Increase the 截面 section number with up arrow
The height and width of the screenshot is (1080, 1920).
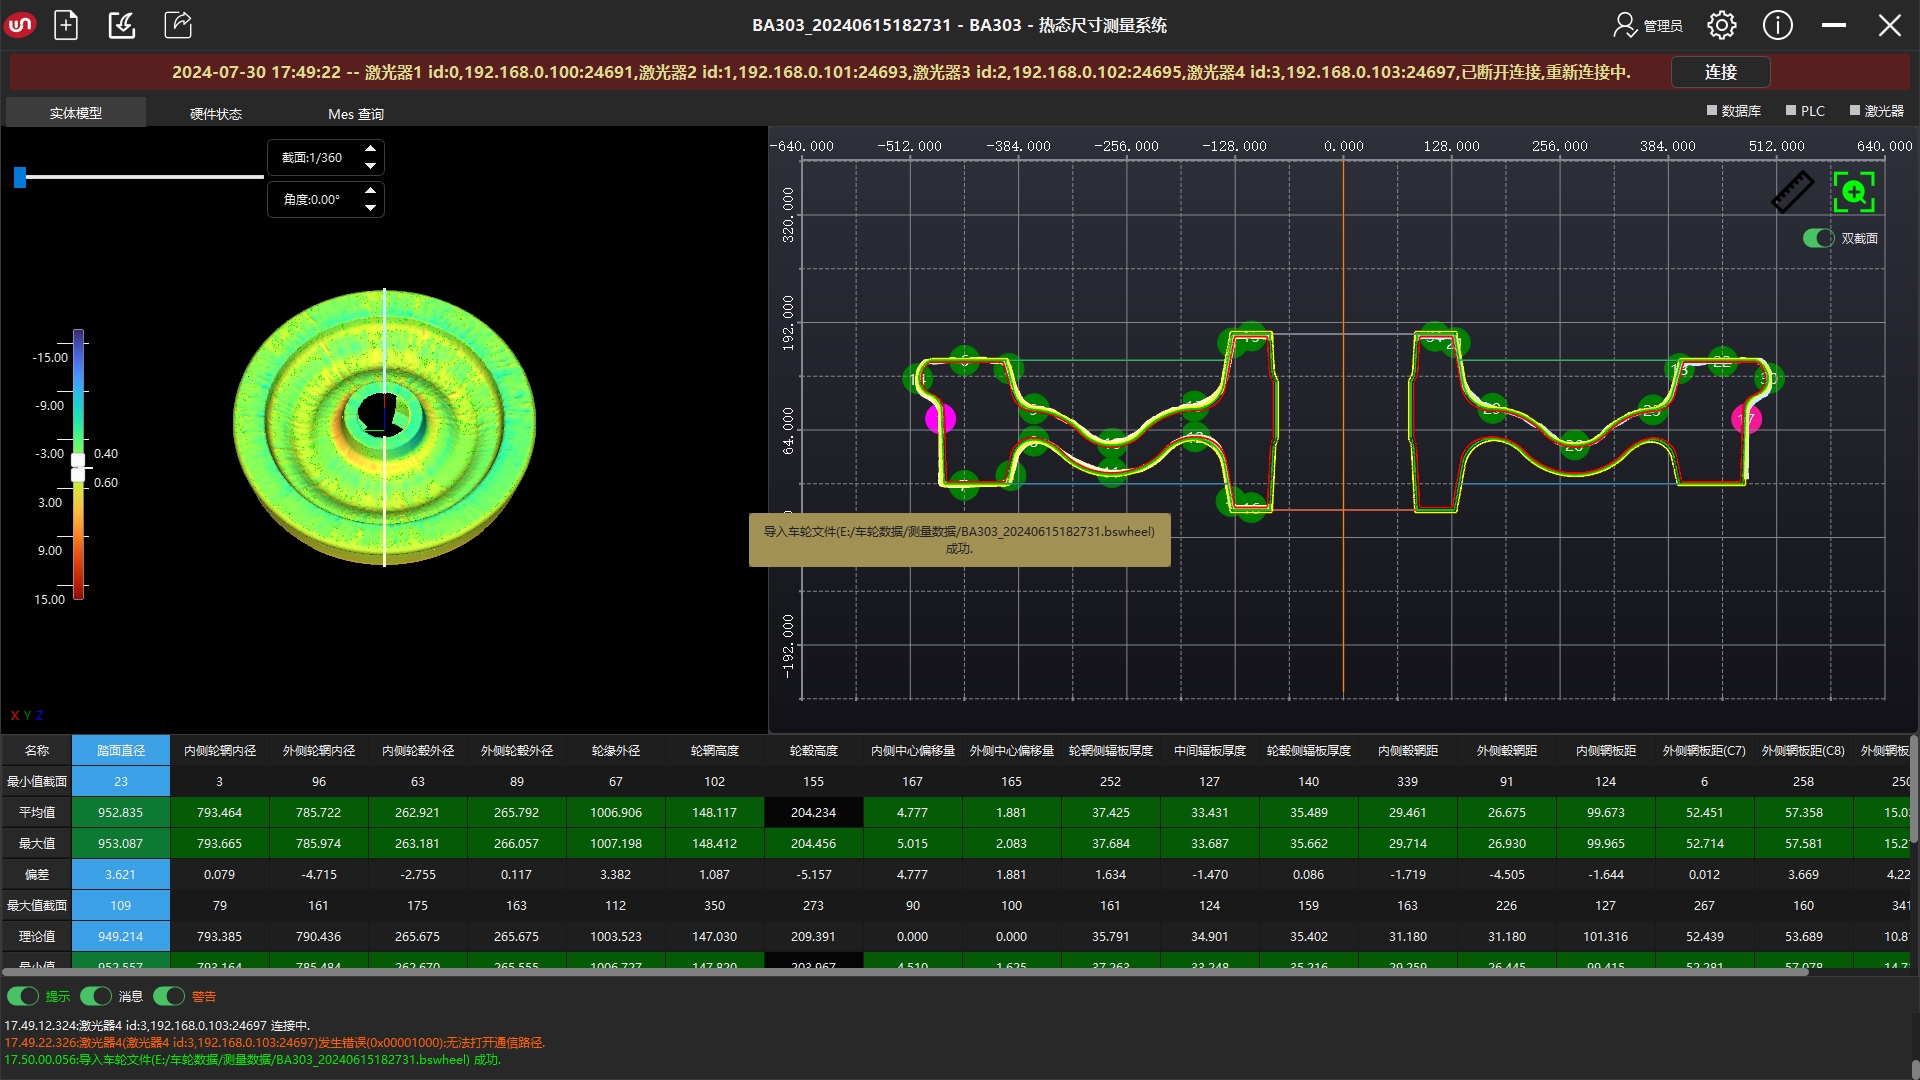371,149
